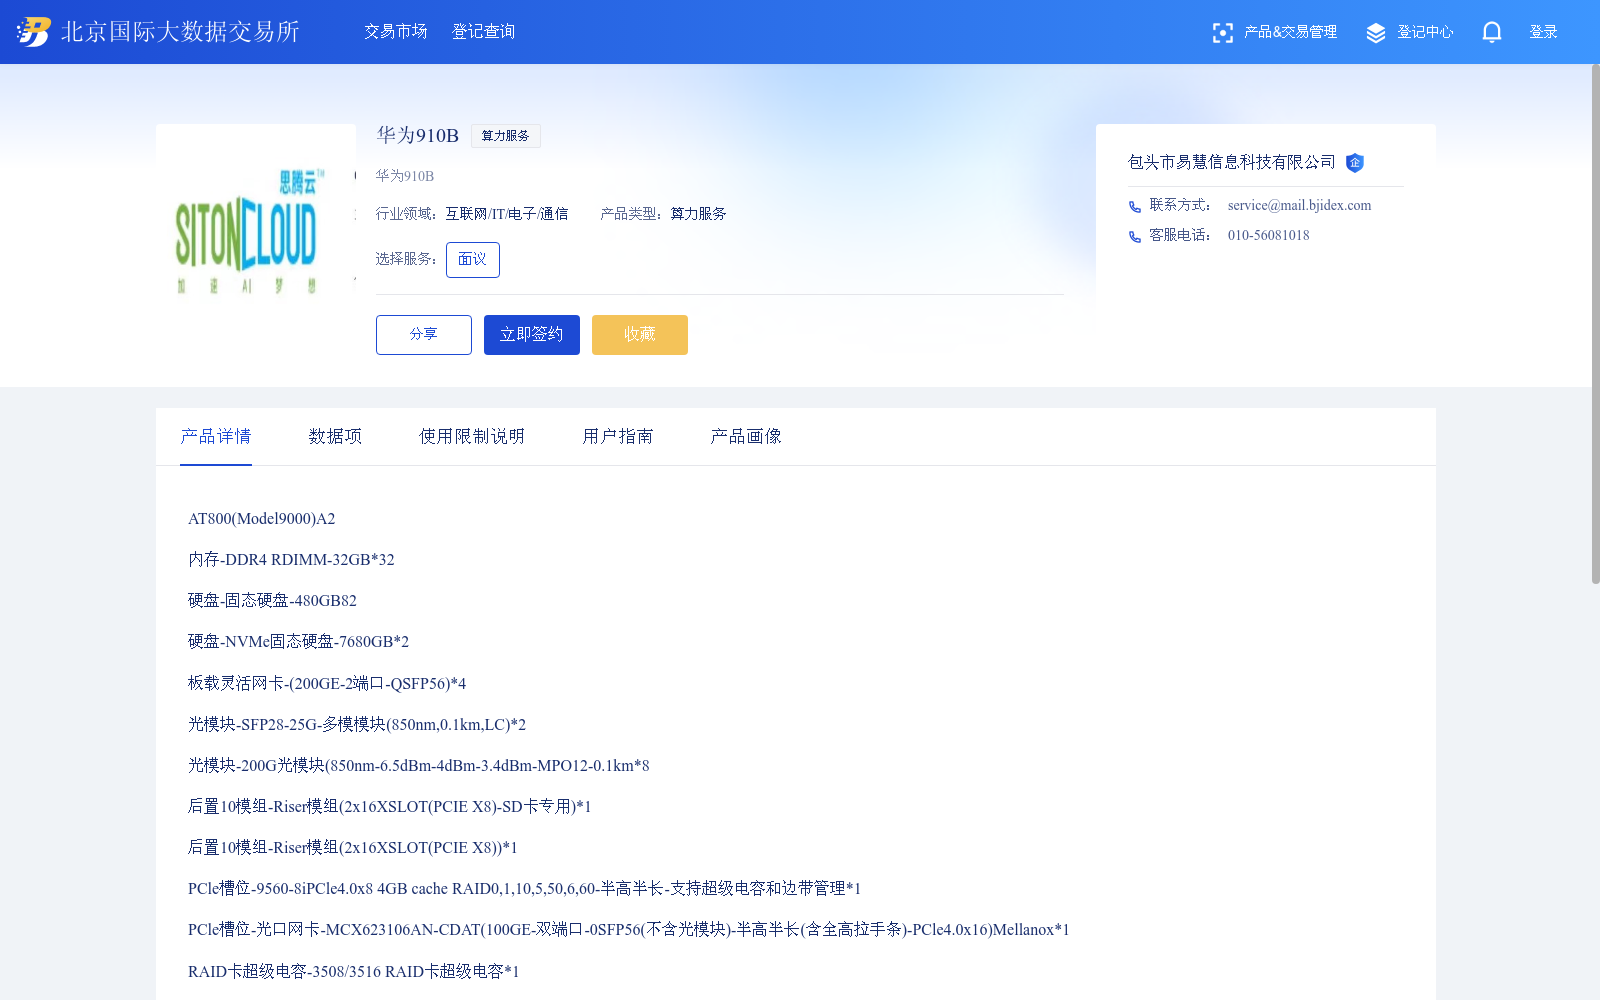Click the line AT800(Model9000)A2
Screen dimensions: 1600x1000
[262, 519]
